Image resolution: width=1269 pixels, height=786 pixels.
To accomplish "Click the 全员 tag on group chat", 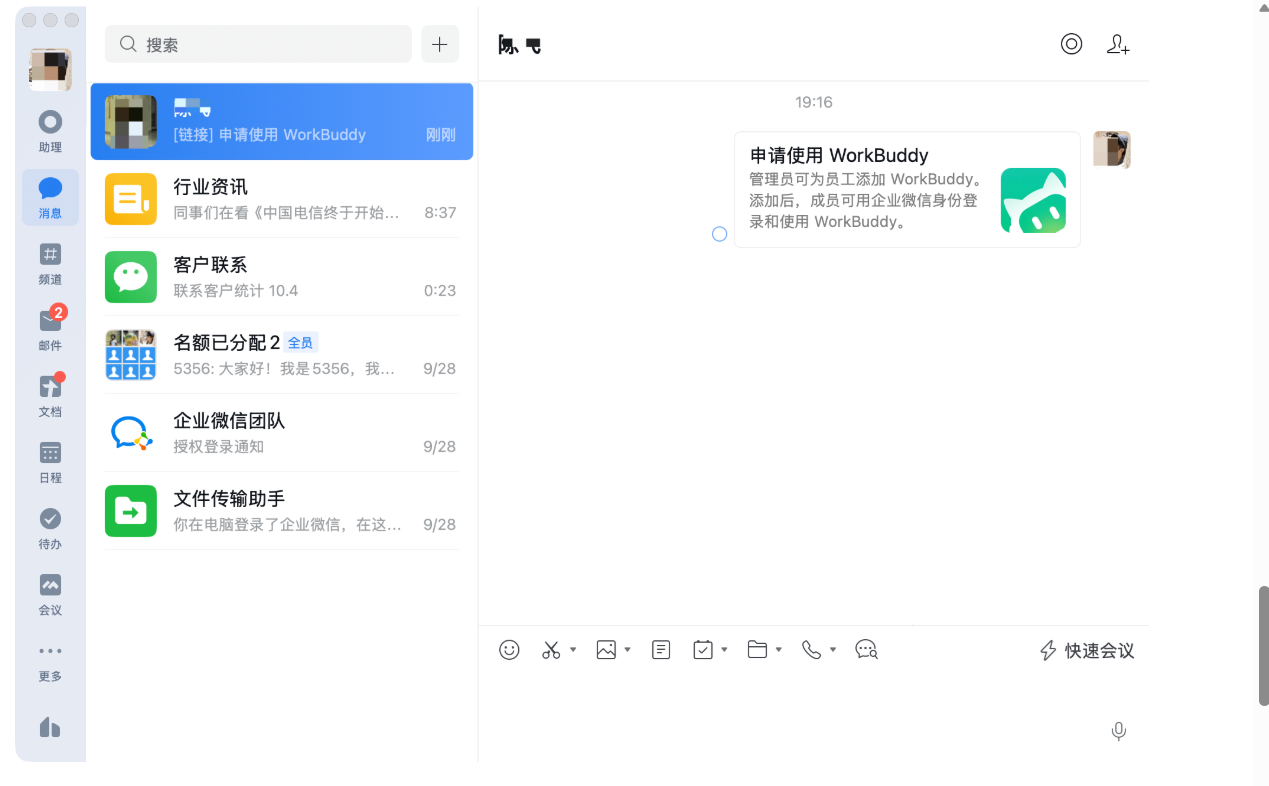I will point(300,342).
